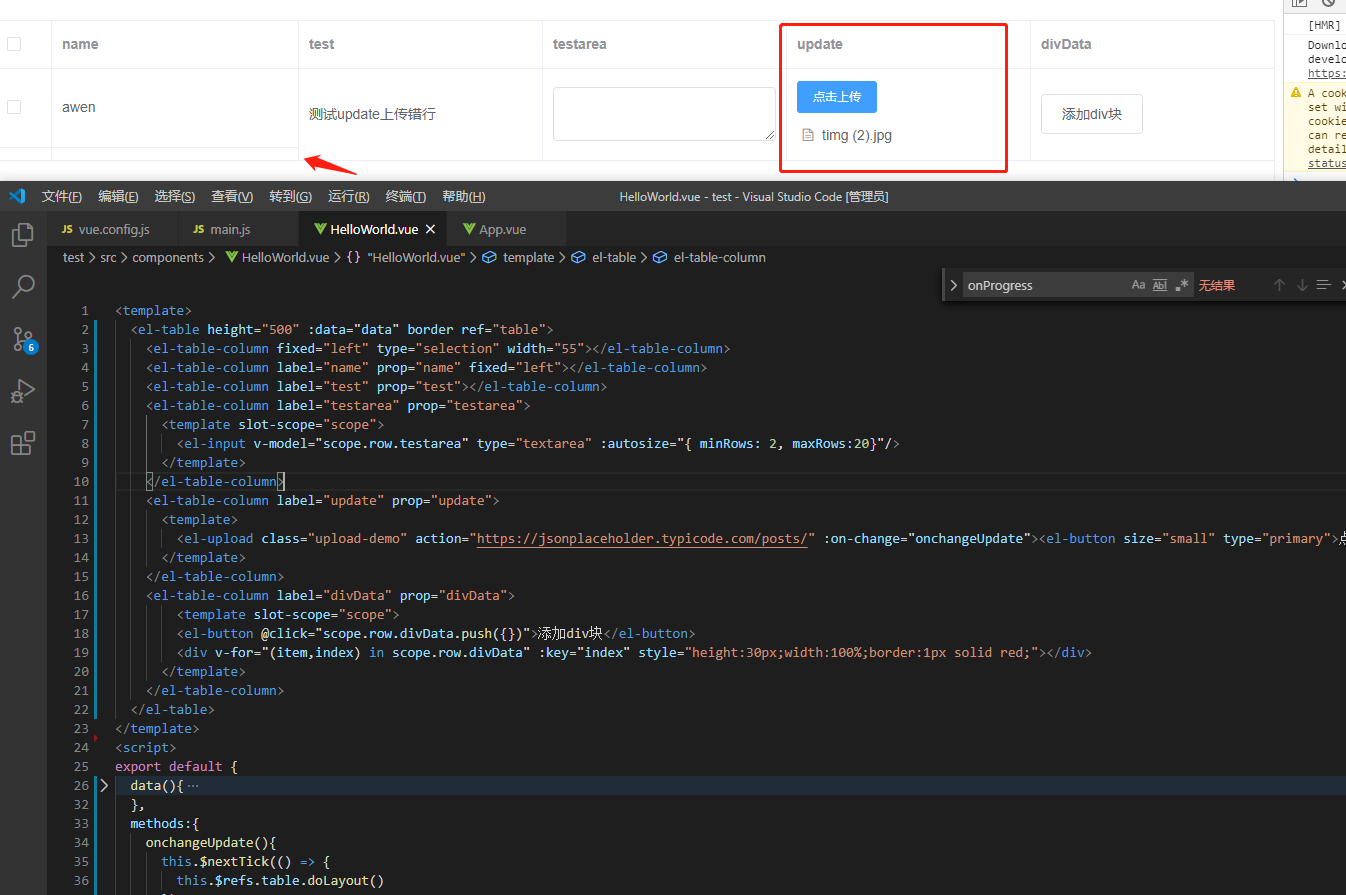Open the jsonplaceholder URL link in code

point(644,538)
